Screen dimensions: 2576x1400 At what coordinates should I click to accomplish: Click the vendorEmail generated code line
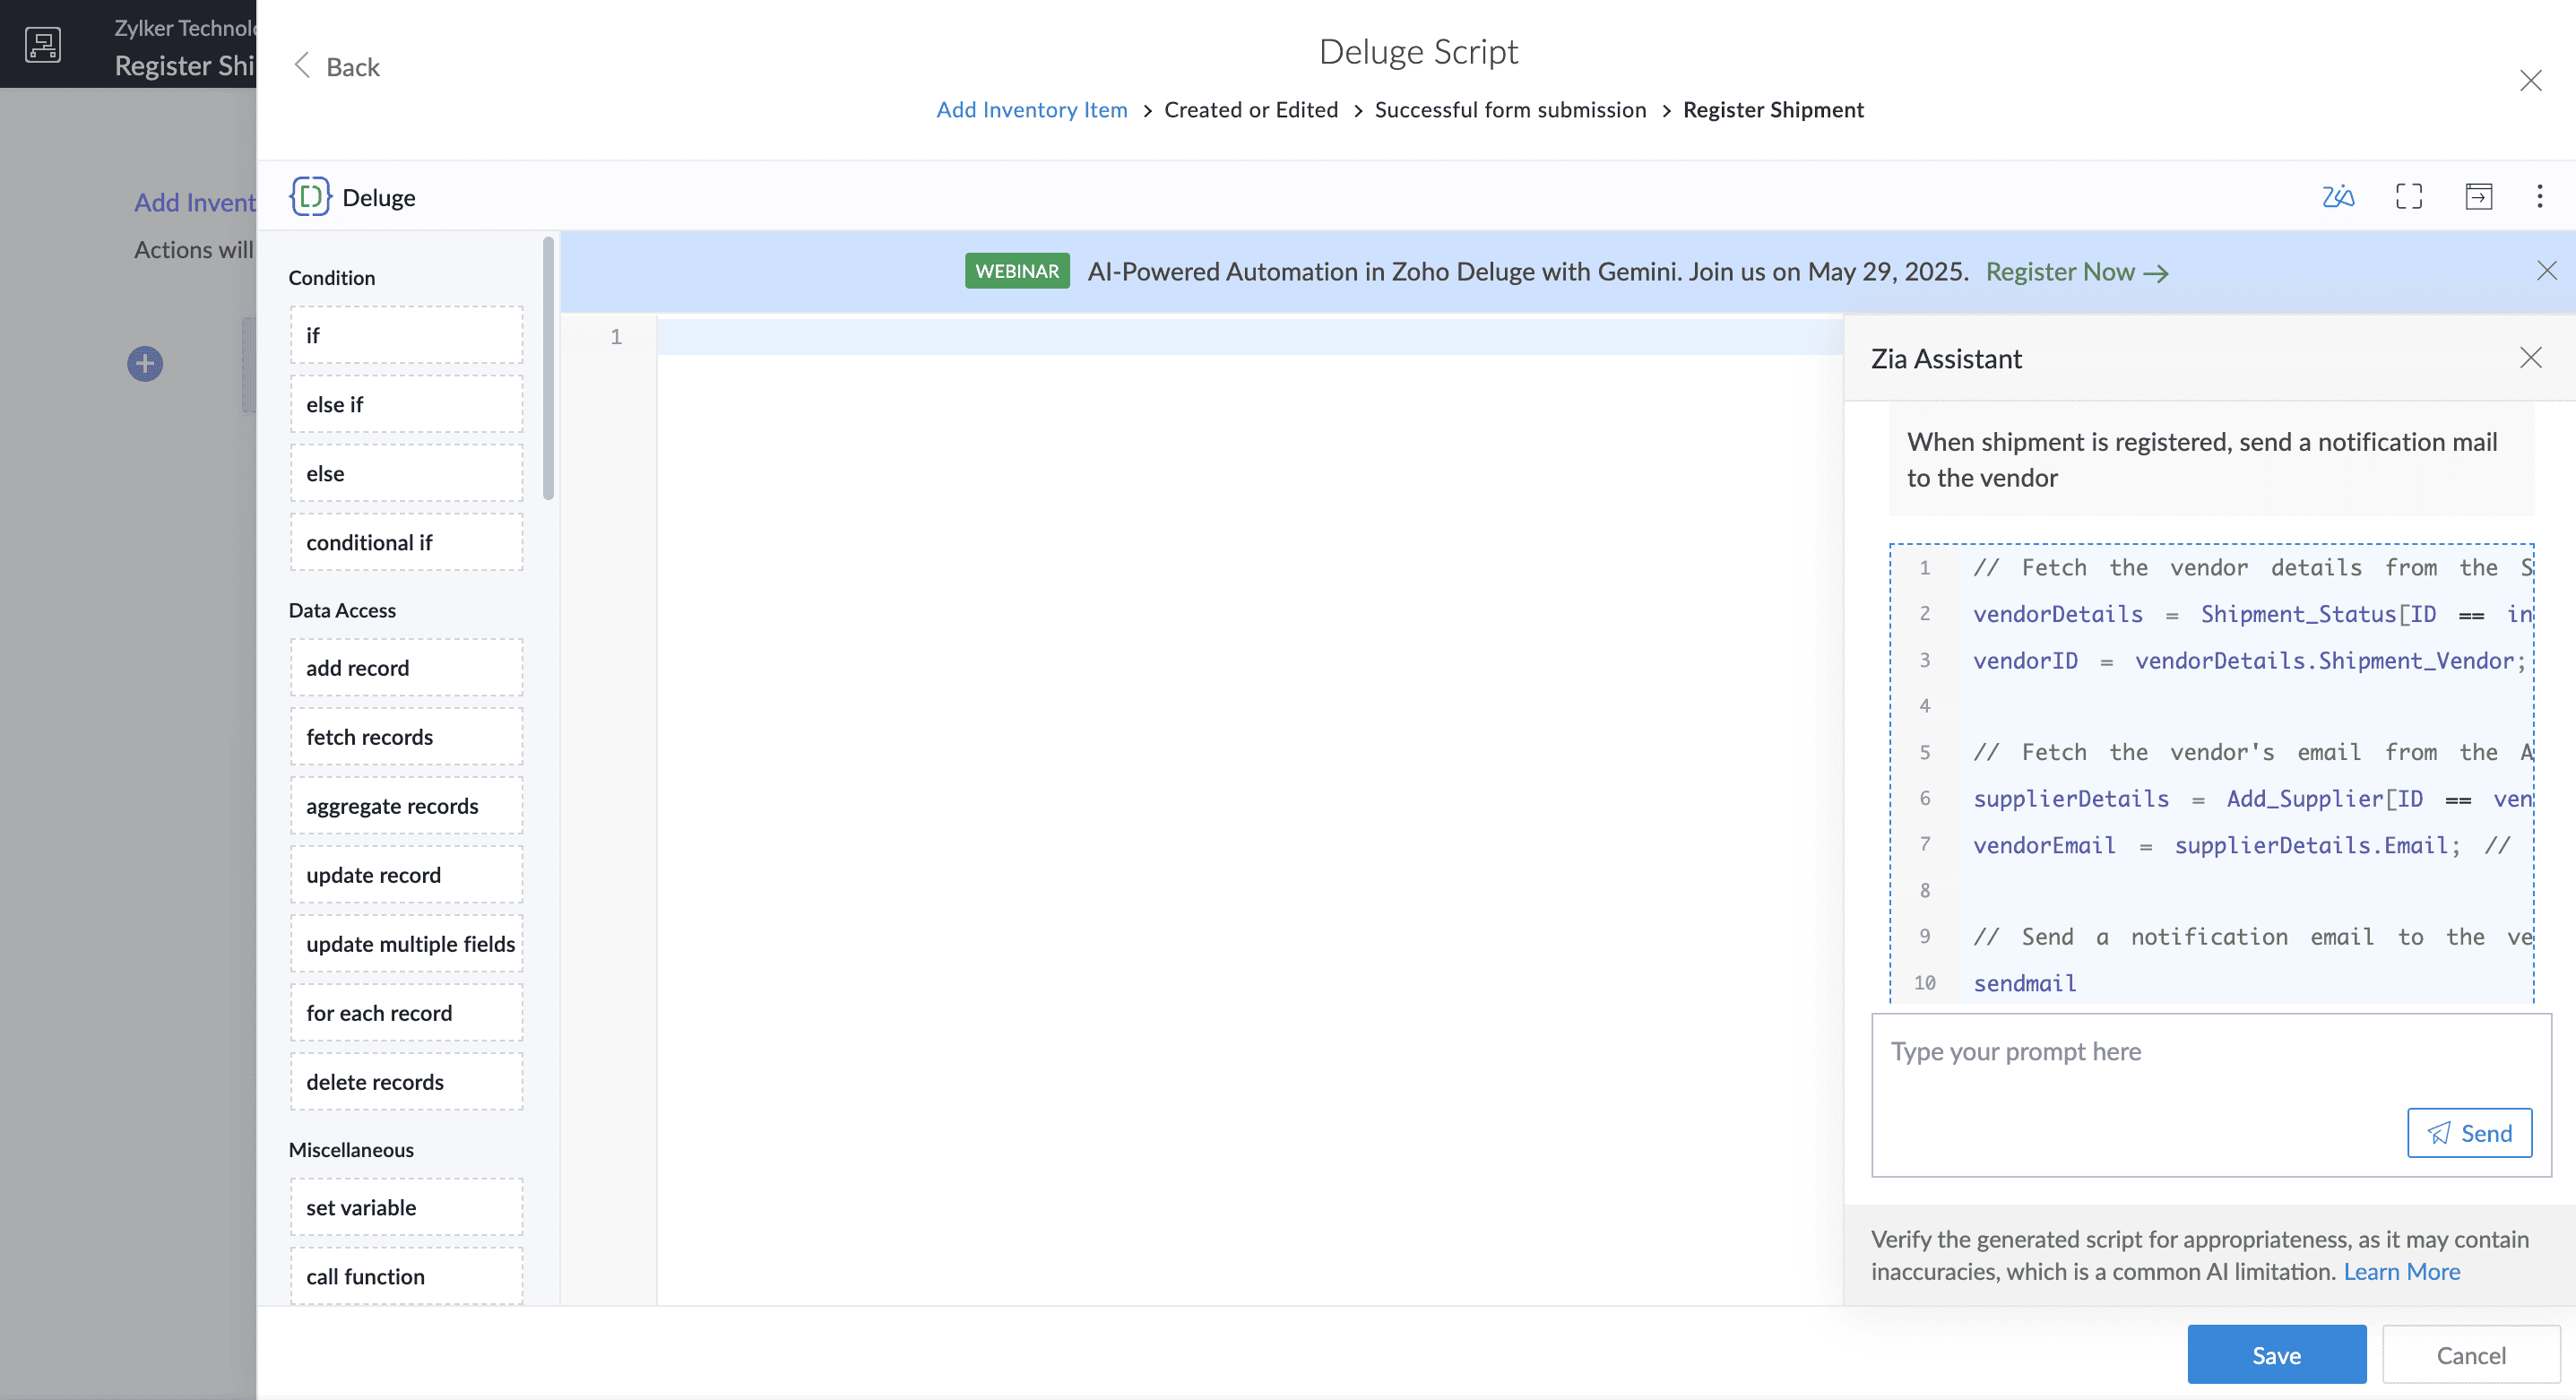(x=2240, y=845)
